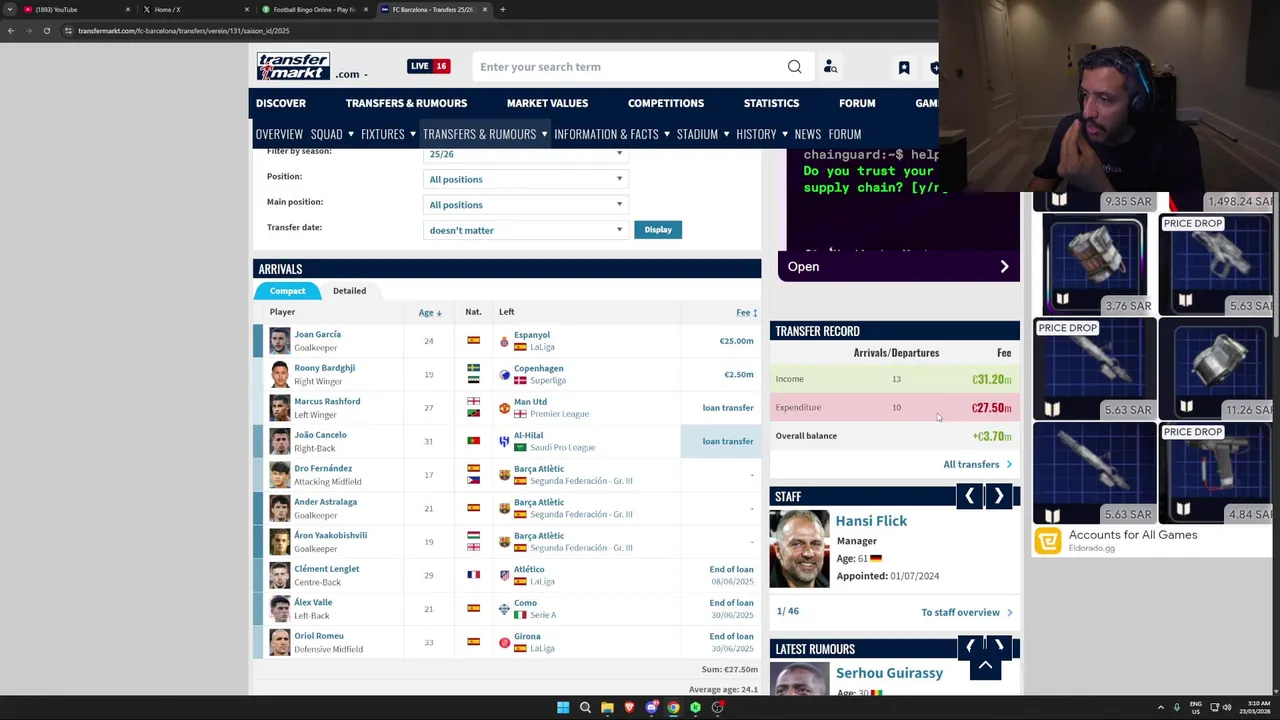The image size is (1280, 720).
Task: Go back with browser back arrow
Action: pyautogui.click(x=11, y=31)
